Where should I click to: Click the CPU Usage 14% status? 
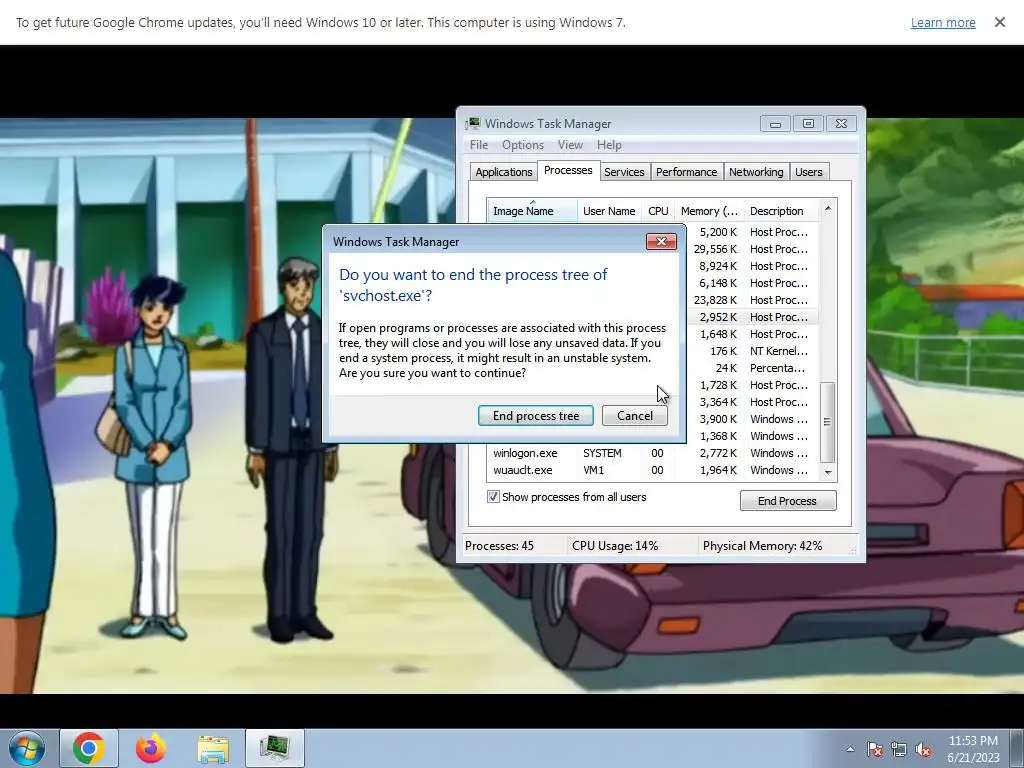click(615, 546)
